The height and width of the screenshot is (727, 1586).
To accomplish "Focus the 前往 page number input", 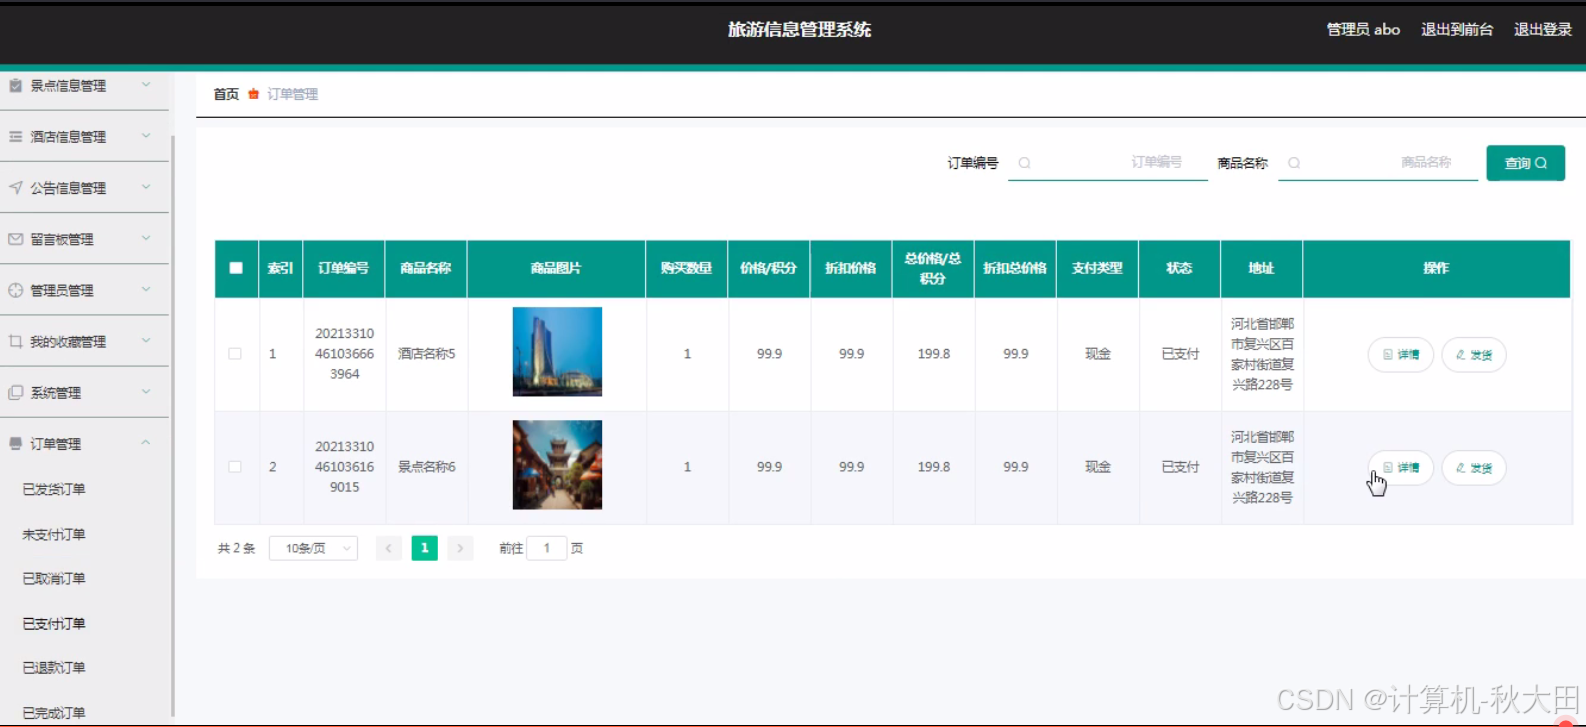I will [x=547, y=548].
